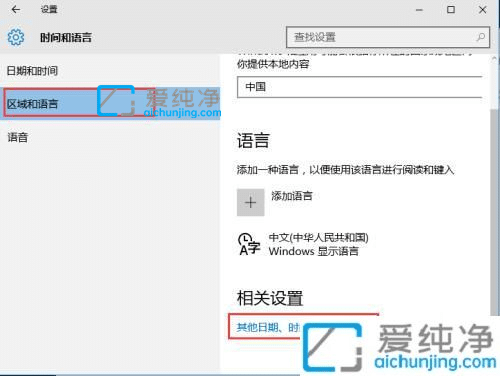Image resolution: width=500 pixels, height=376 pixels.
Task: Minimize the settings window
Action: [419, 10]
